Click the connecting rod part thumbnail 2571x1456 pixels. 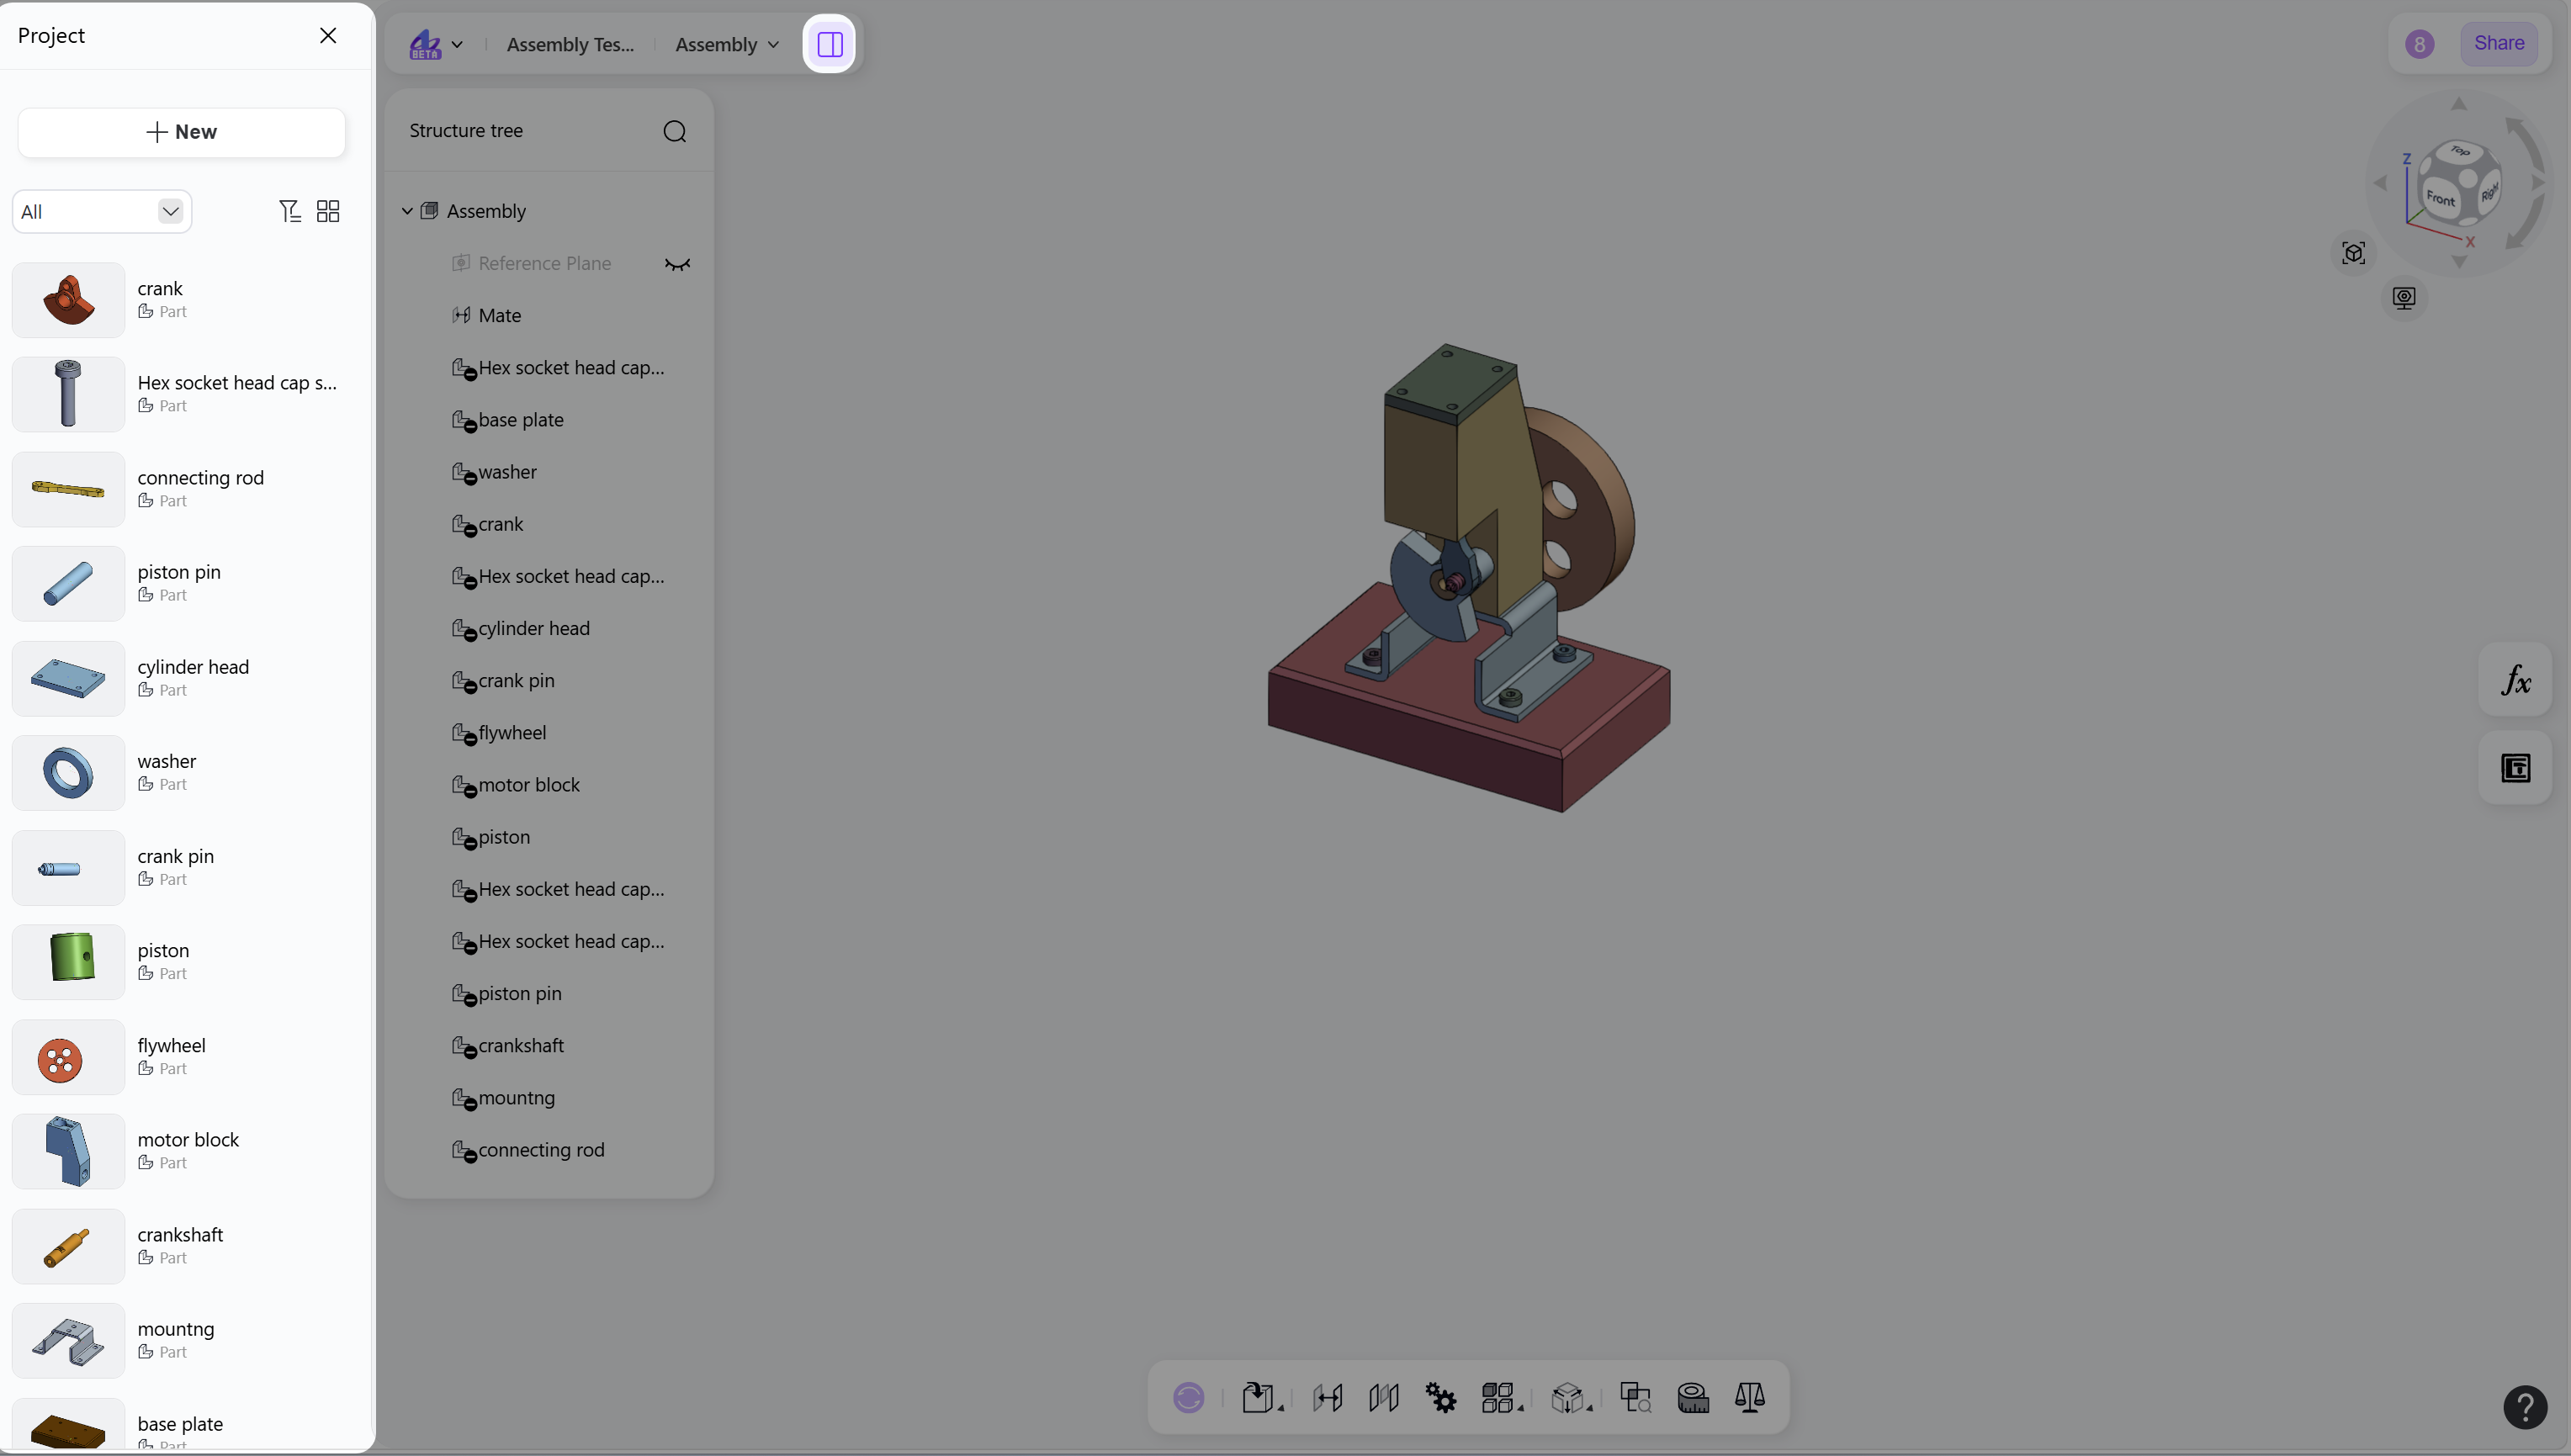tap(68, 489)
